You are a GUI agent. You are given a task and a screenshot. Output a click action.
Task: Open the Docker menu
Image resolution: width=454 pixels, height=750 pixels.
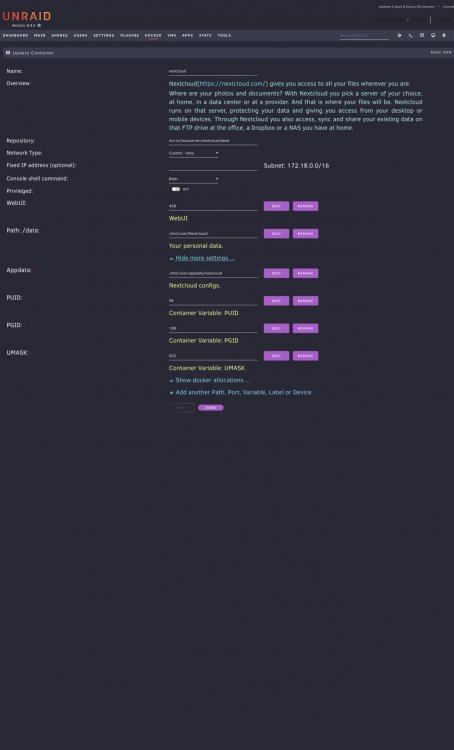tap(153, 35)
